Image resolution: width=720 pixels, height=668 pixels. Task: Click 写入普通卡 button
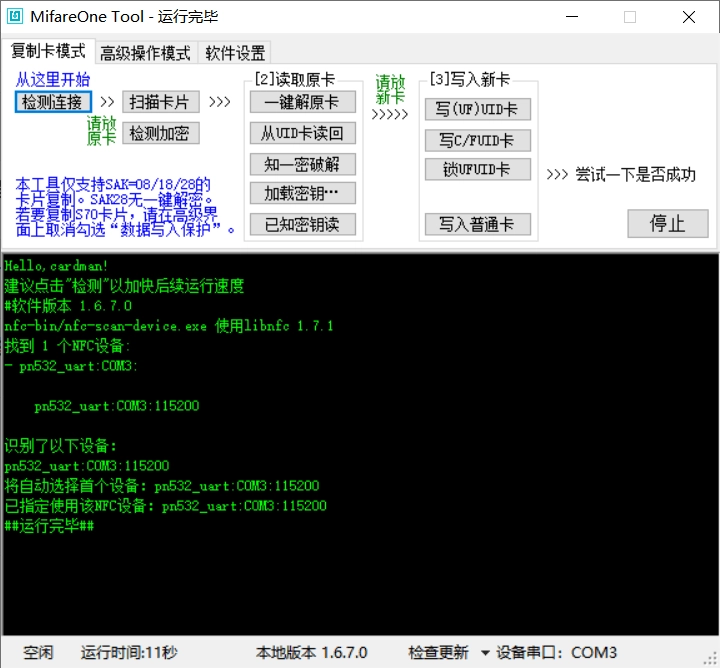(x=478, y=225)
